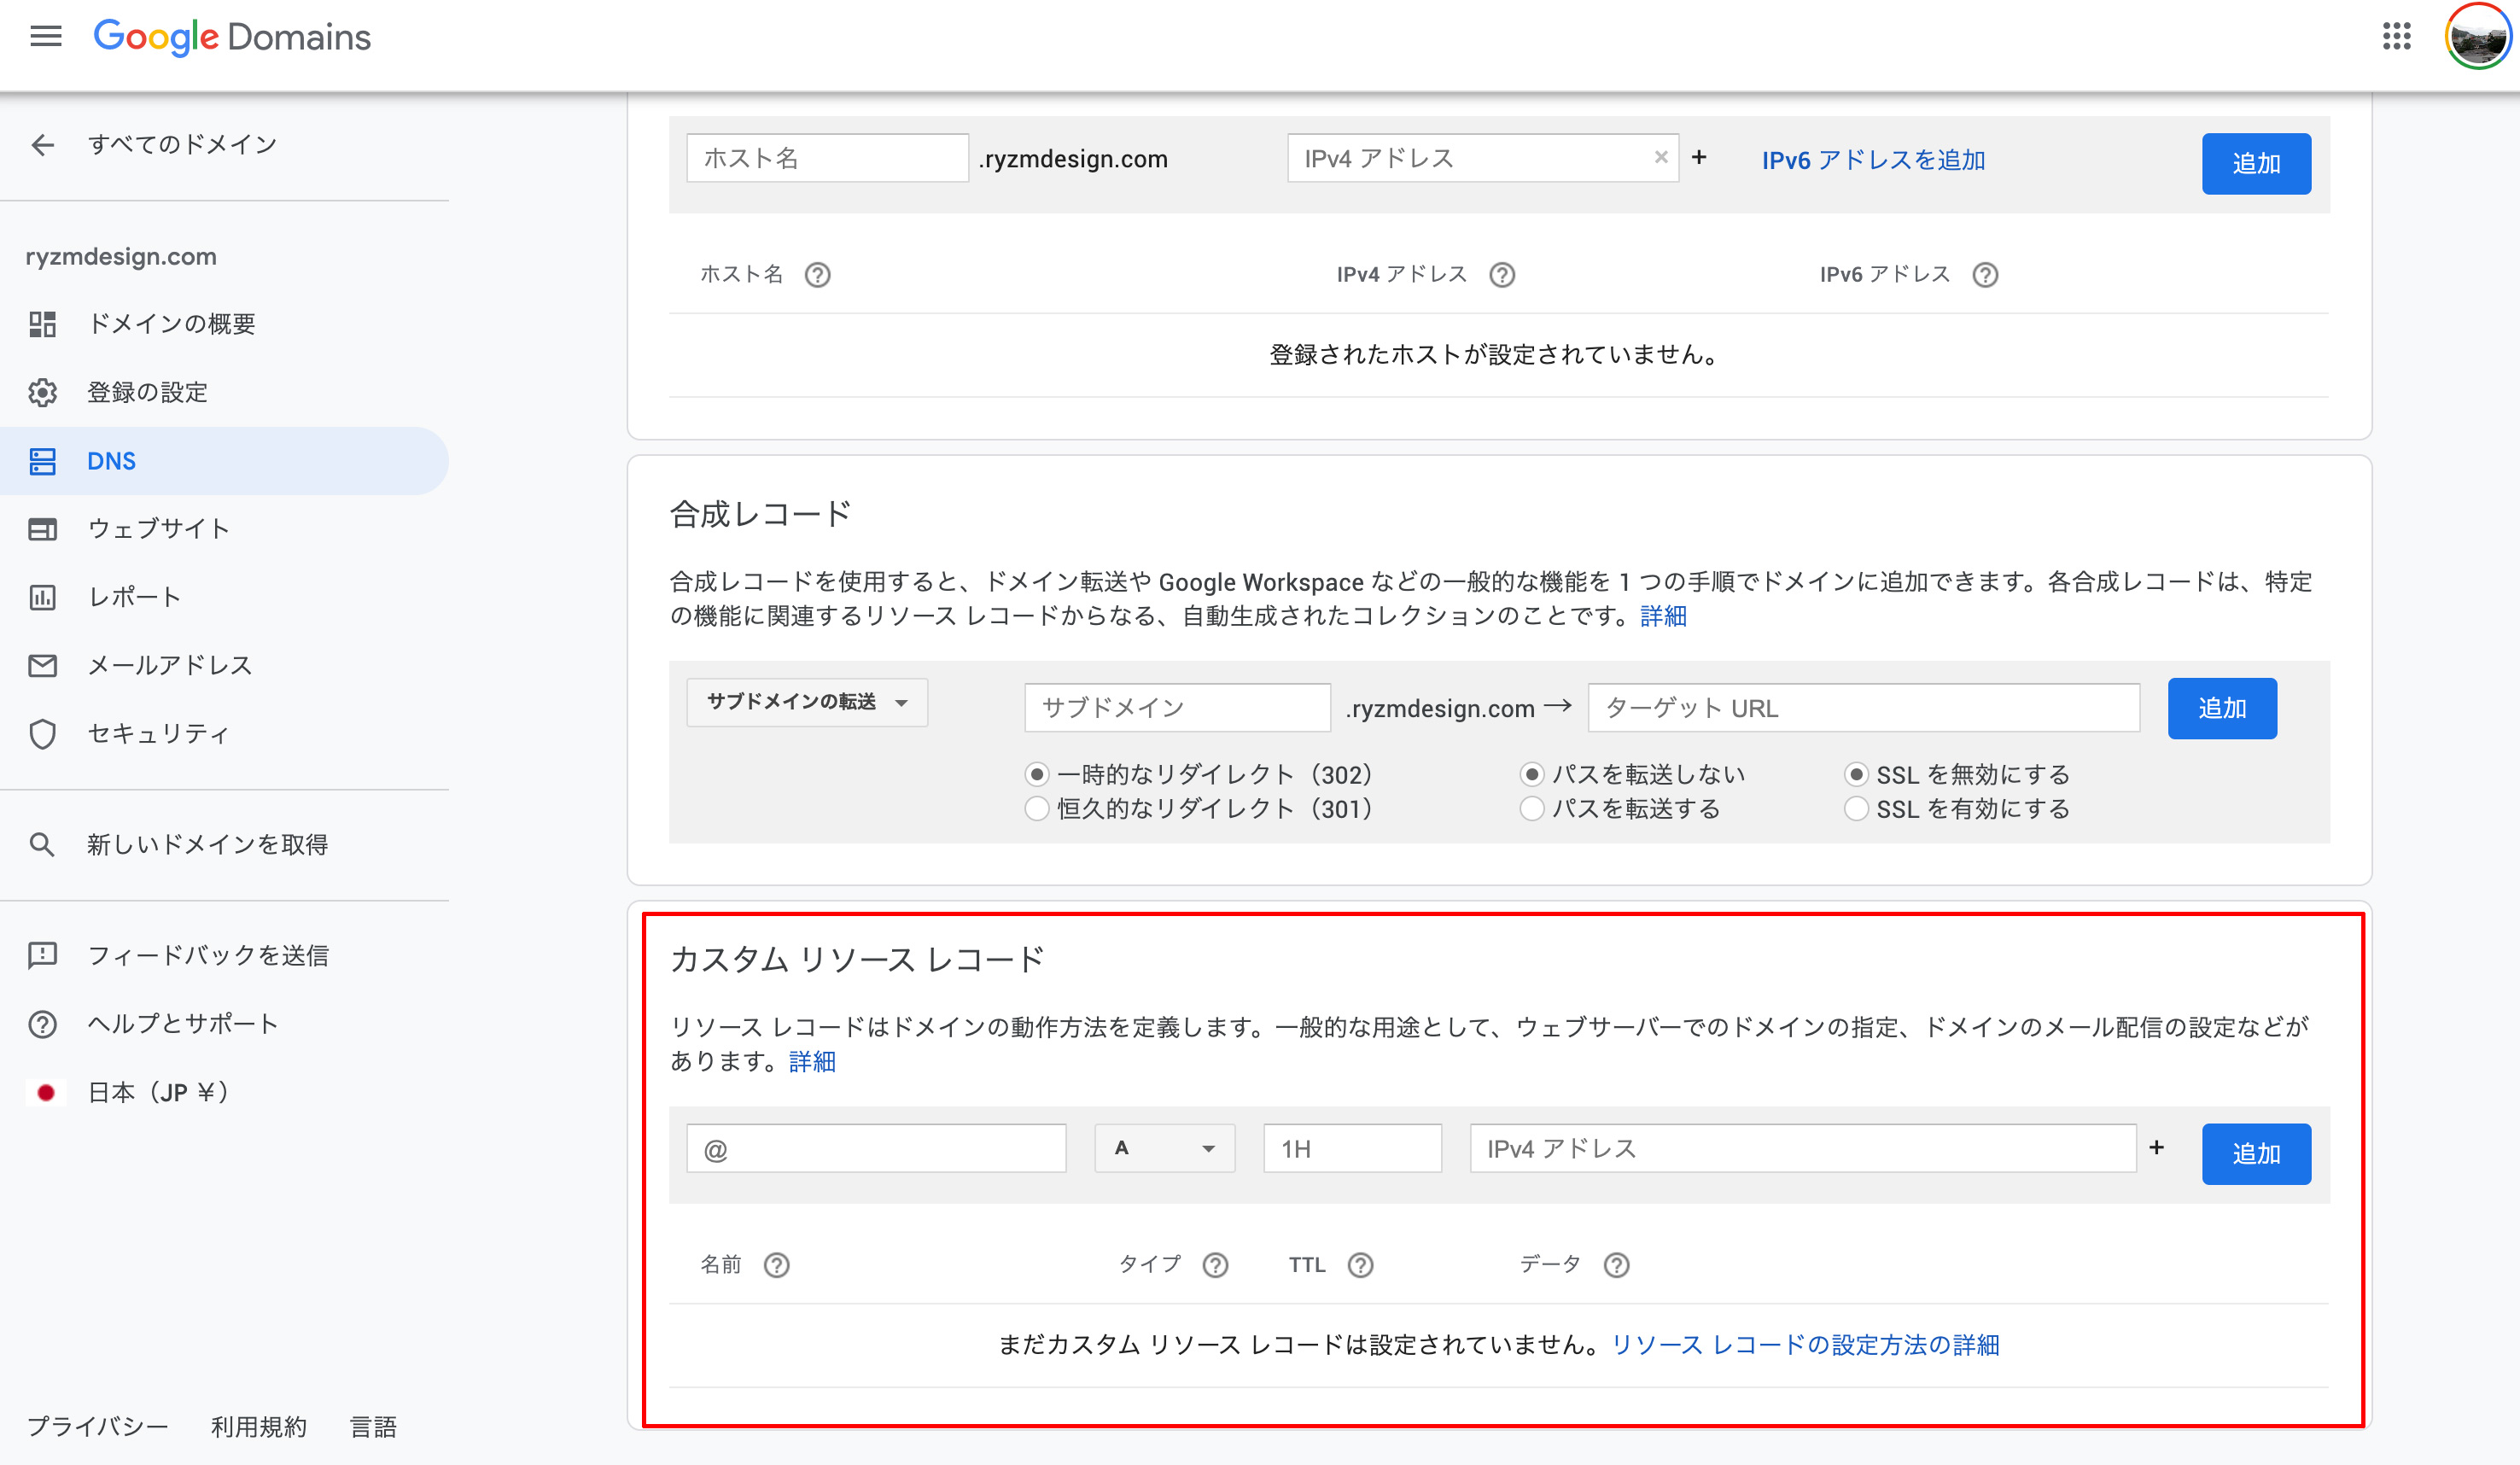Open リソース レコードの設定方法の詳細 link
Screen dimensions: 2520x1465
pyautogui.click(x=1805, y=1345)
